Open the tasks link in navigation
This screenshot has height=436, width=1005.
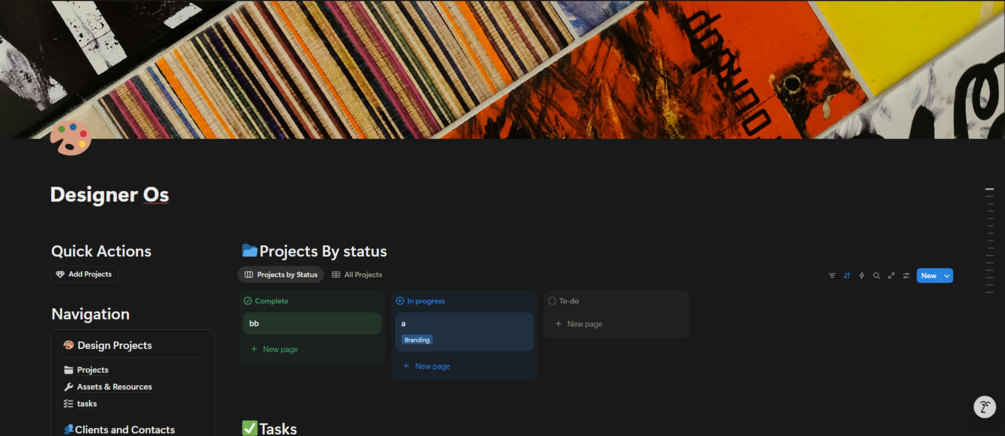click(x=80, y=404)
